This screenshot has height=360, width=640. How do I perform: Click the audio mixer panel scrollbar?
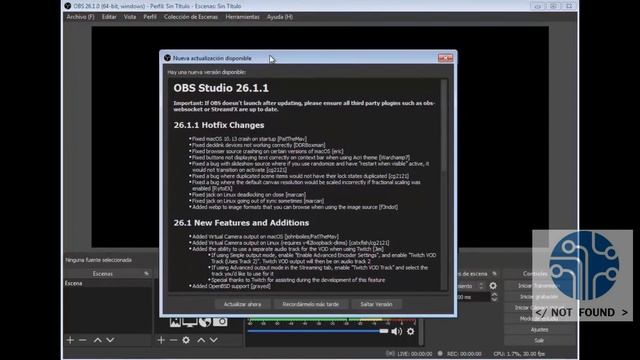[421, 332]
